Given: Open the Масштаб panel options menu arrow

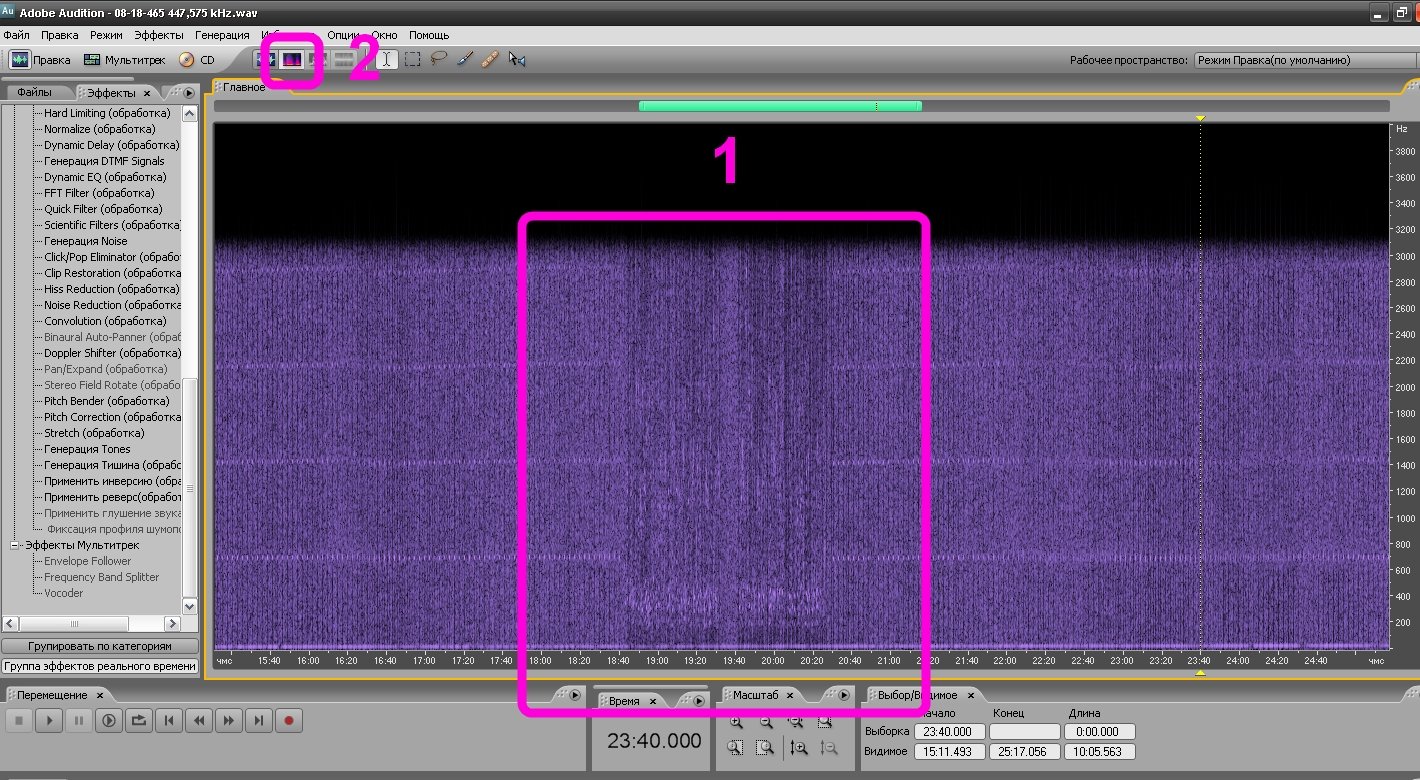Looking at the screenshot, I should 844,695.
